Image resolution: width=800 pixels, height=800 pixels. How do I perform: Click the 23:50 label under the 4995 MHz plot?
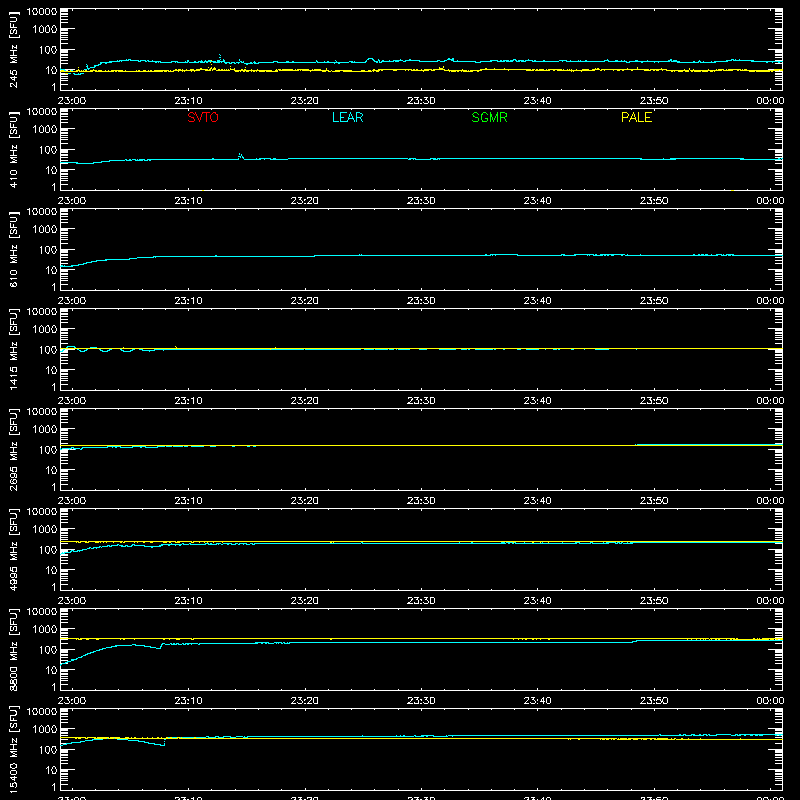pyautogui.click(x=654, y=601)
